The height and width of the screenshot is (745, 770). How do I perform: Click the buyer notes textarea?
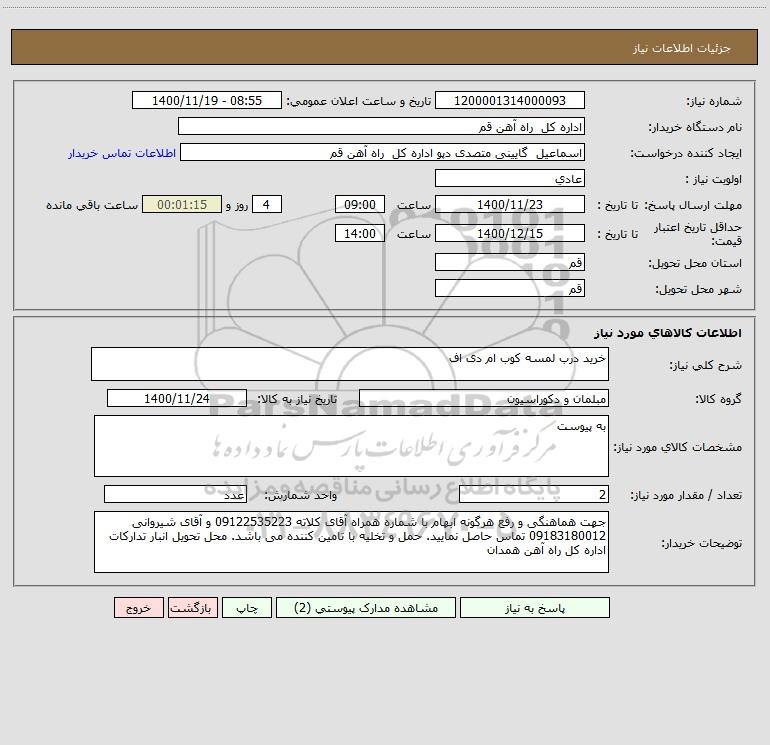351,542
